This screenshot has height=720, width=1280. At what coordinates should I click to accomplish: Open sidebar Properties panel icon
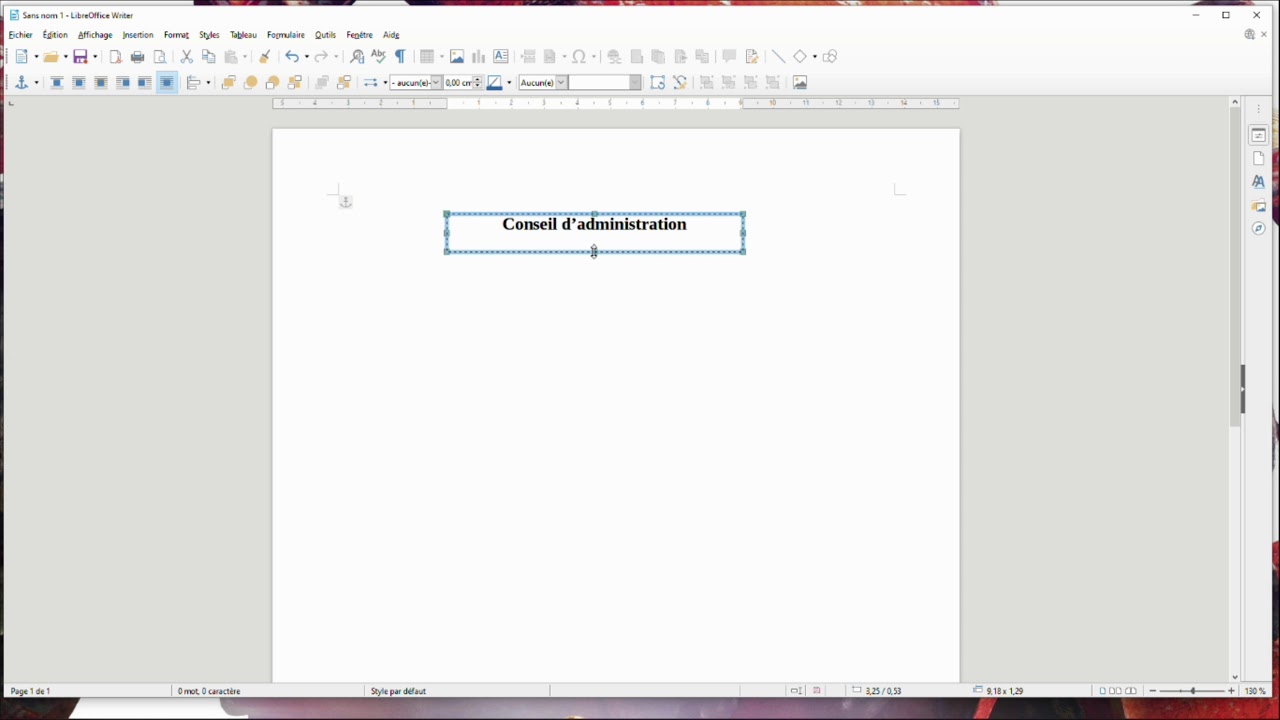pos(1258,135)
